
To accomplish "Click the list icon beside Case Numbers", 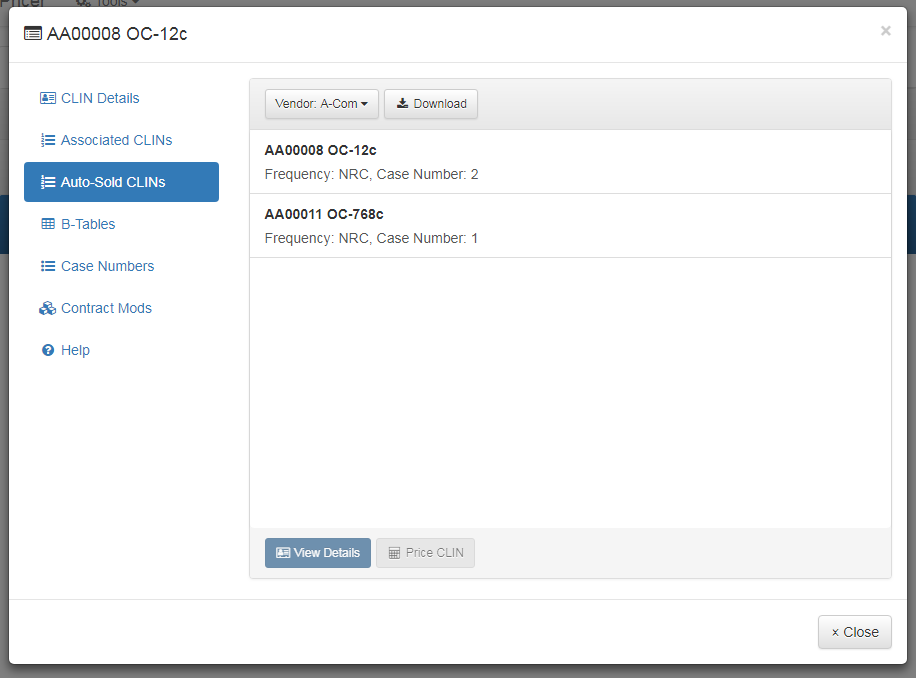I will 48,266.
